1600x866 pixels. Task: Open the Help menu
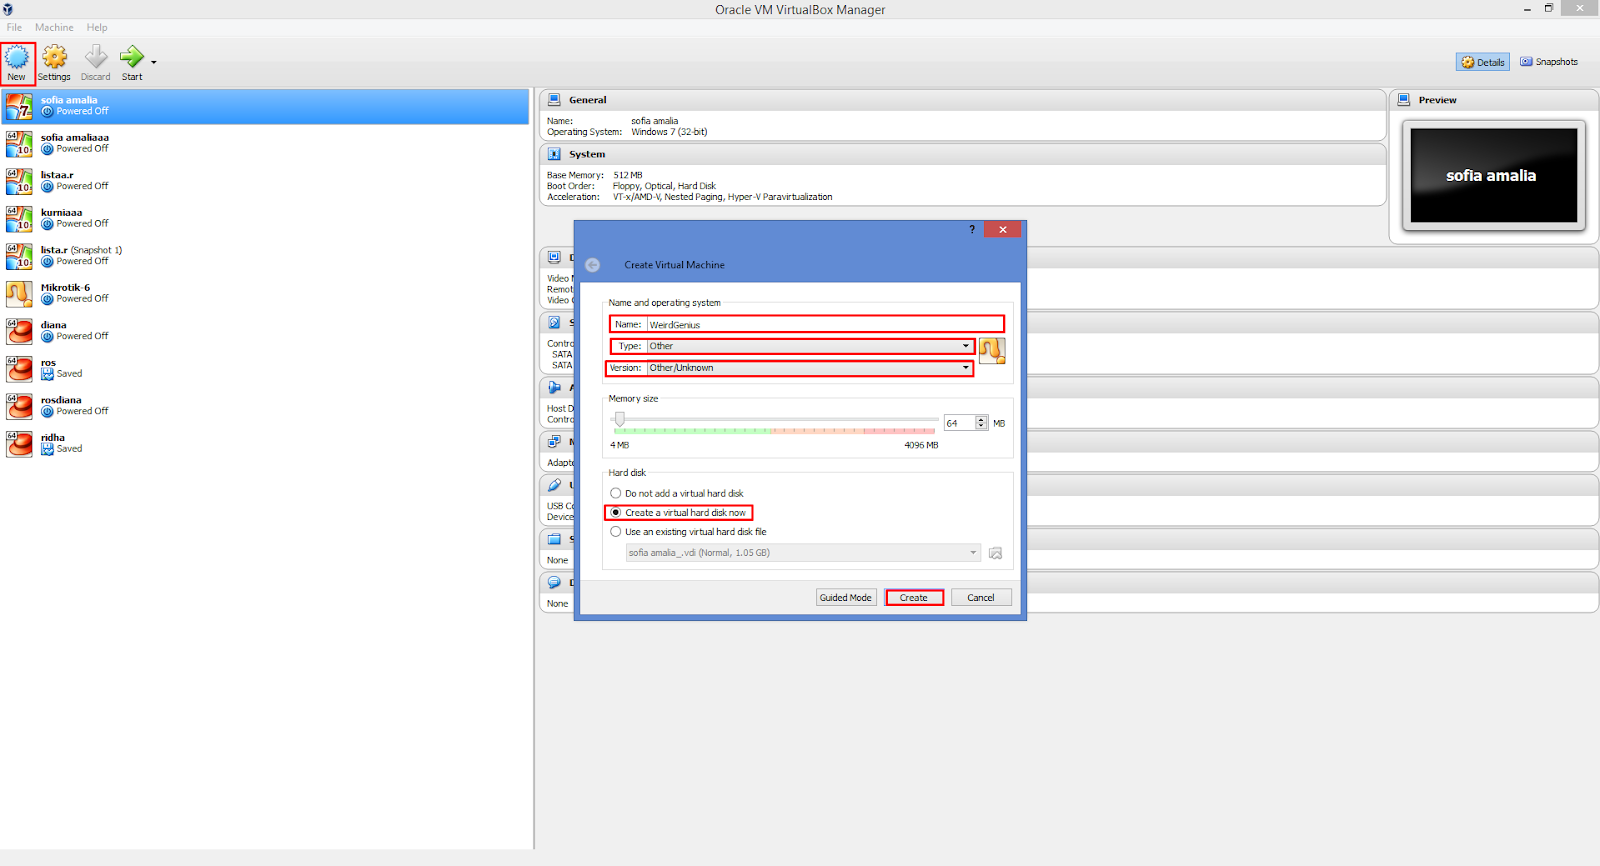click(x=97, y=27)
